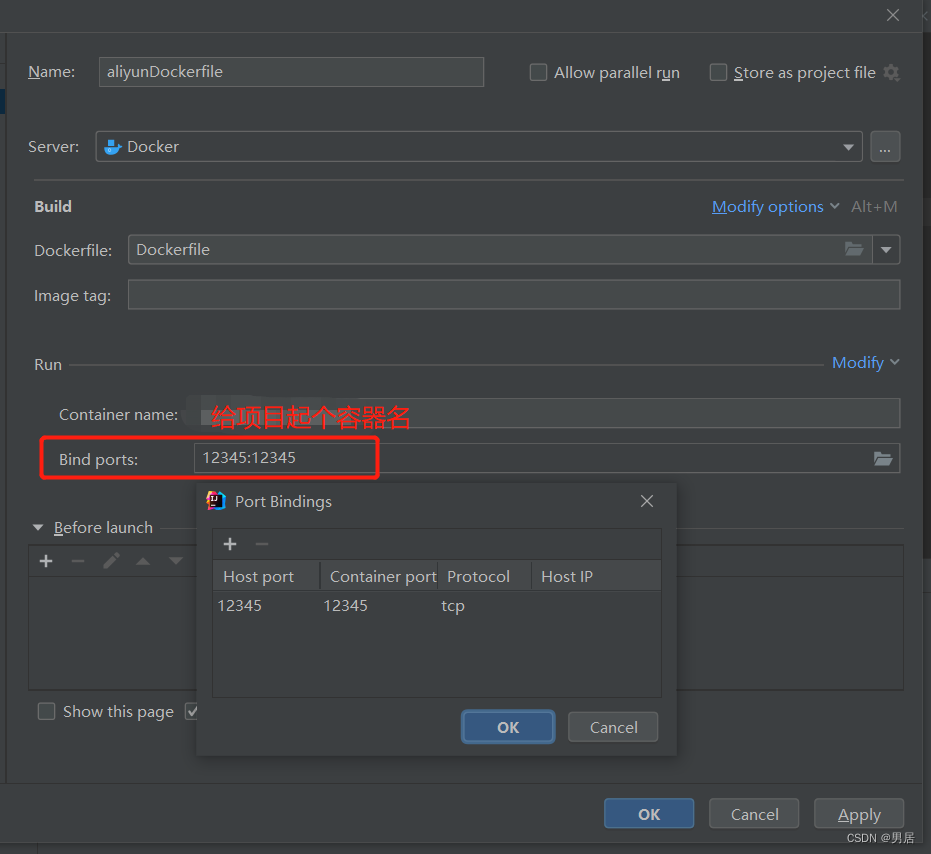
Task: Click the Protocol column header
Action: click(484, 577)
